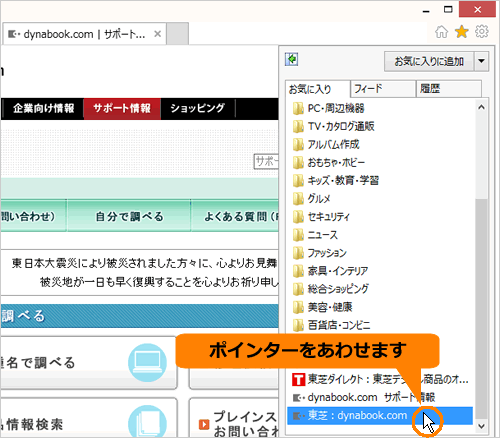Screen dimensions: 500x438
Task: Open the PC・周辺機器 favorites folder
Action: 328,108
